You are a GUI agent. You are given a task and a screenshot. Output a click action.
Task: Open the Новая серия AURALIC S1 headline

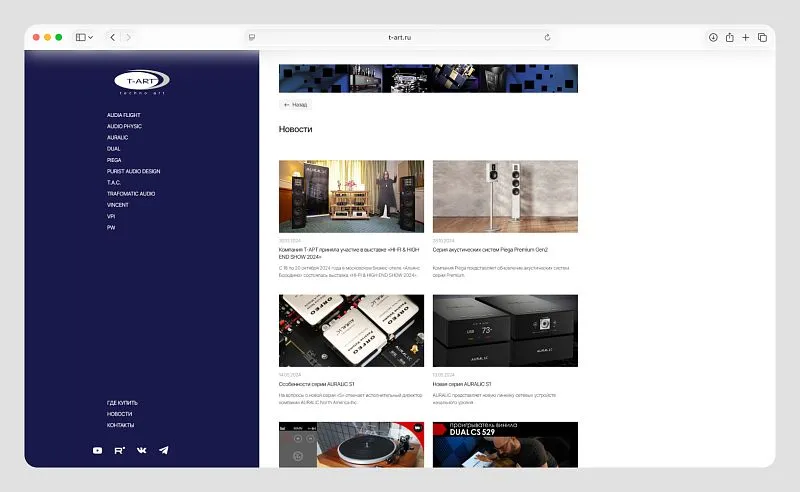[x=462, y=384]
